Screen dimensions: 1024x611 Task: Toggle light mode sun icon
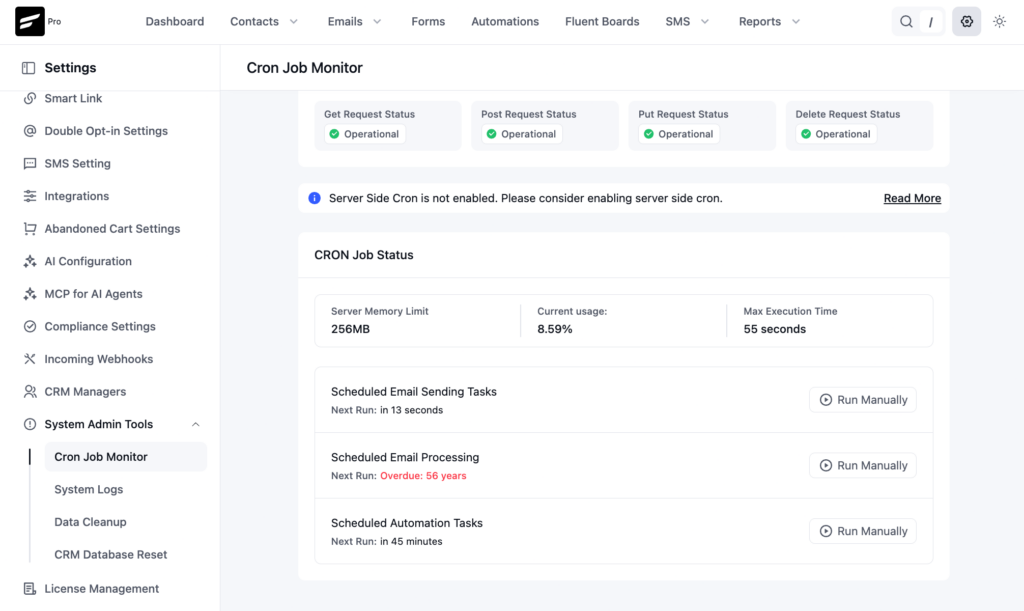pos(999,22)
